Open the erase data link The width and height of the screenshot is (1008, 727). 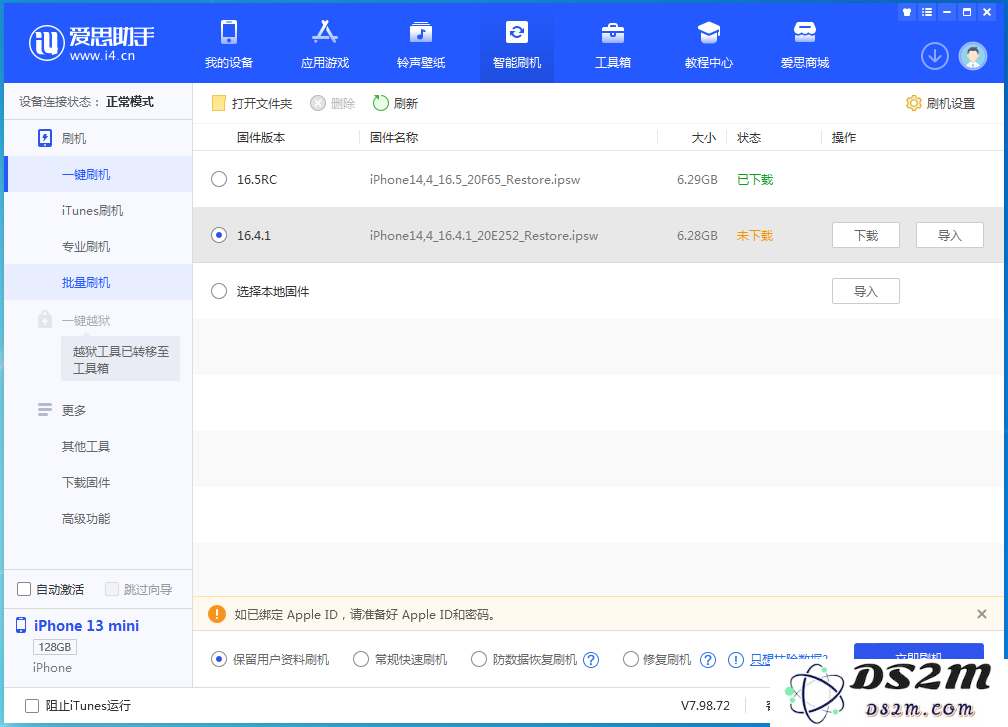(x=789, y=659)
